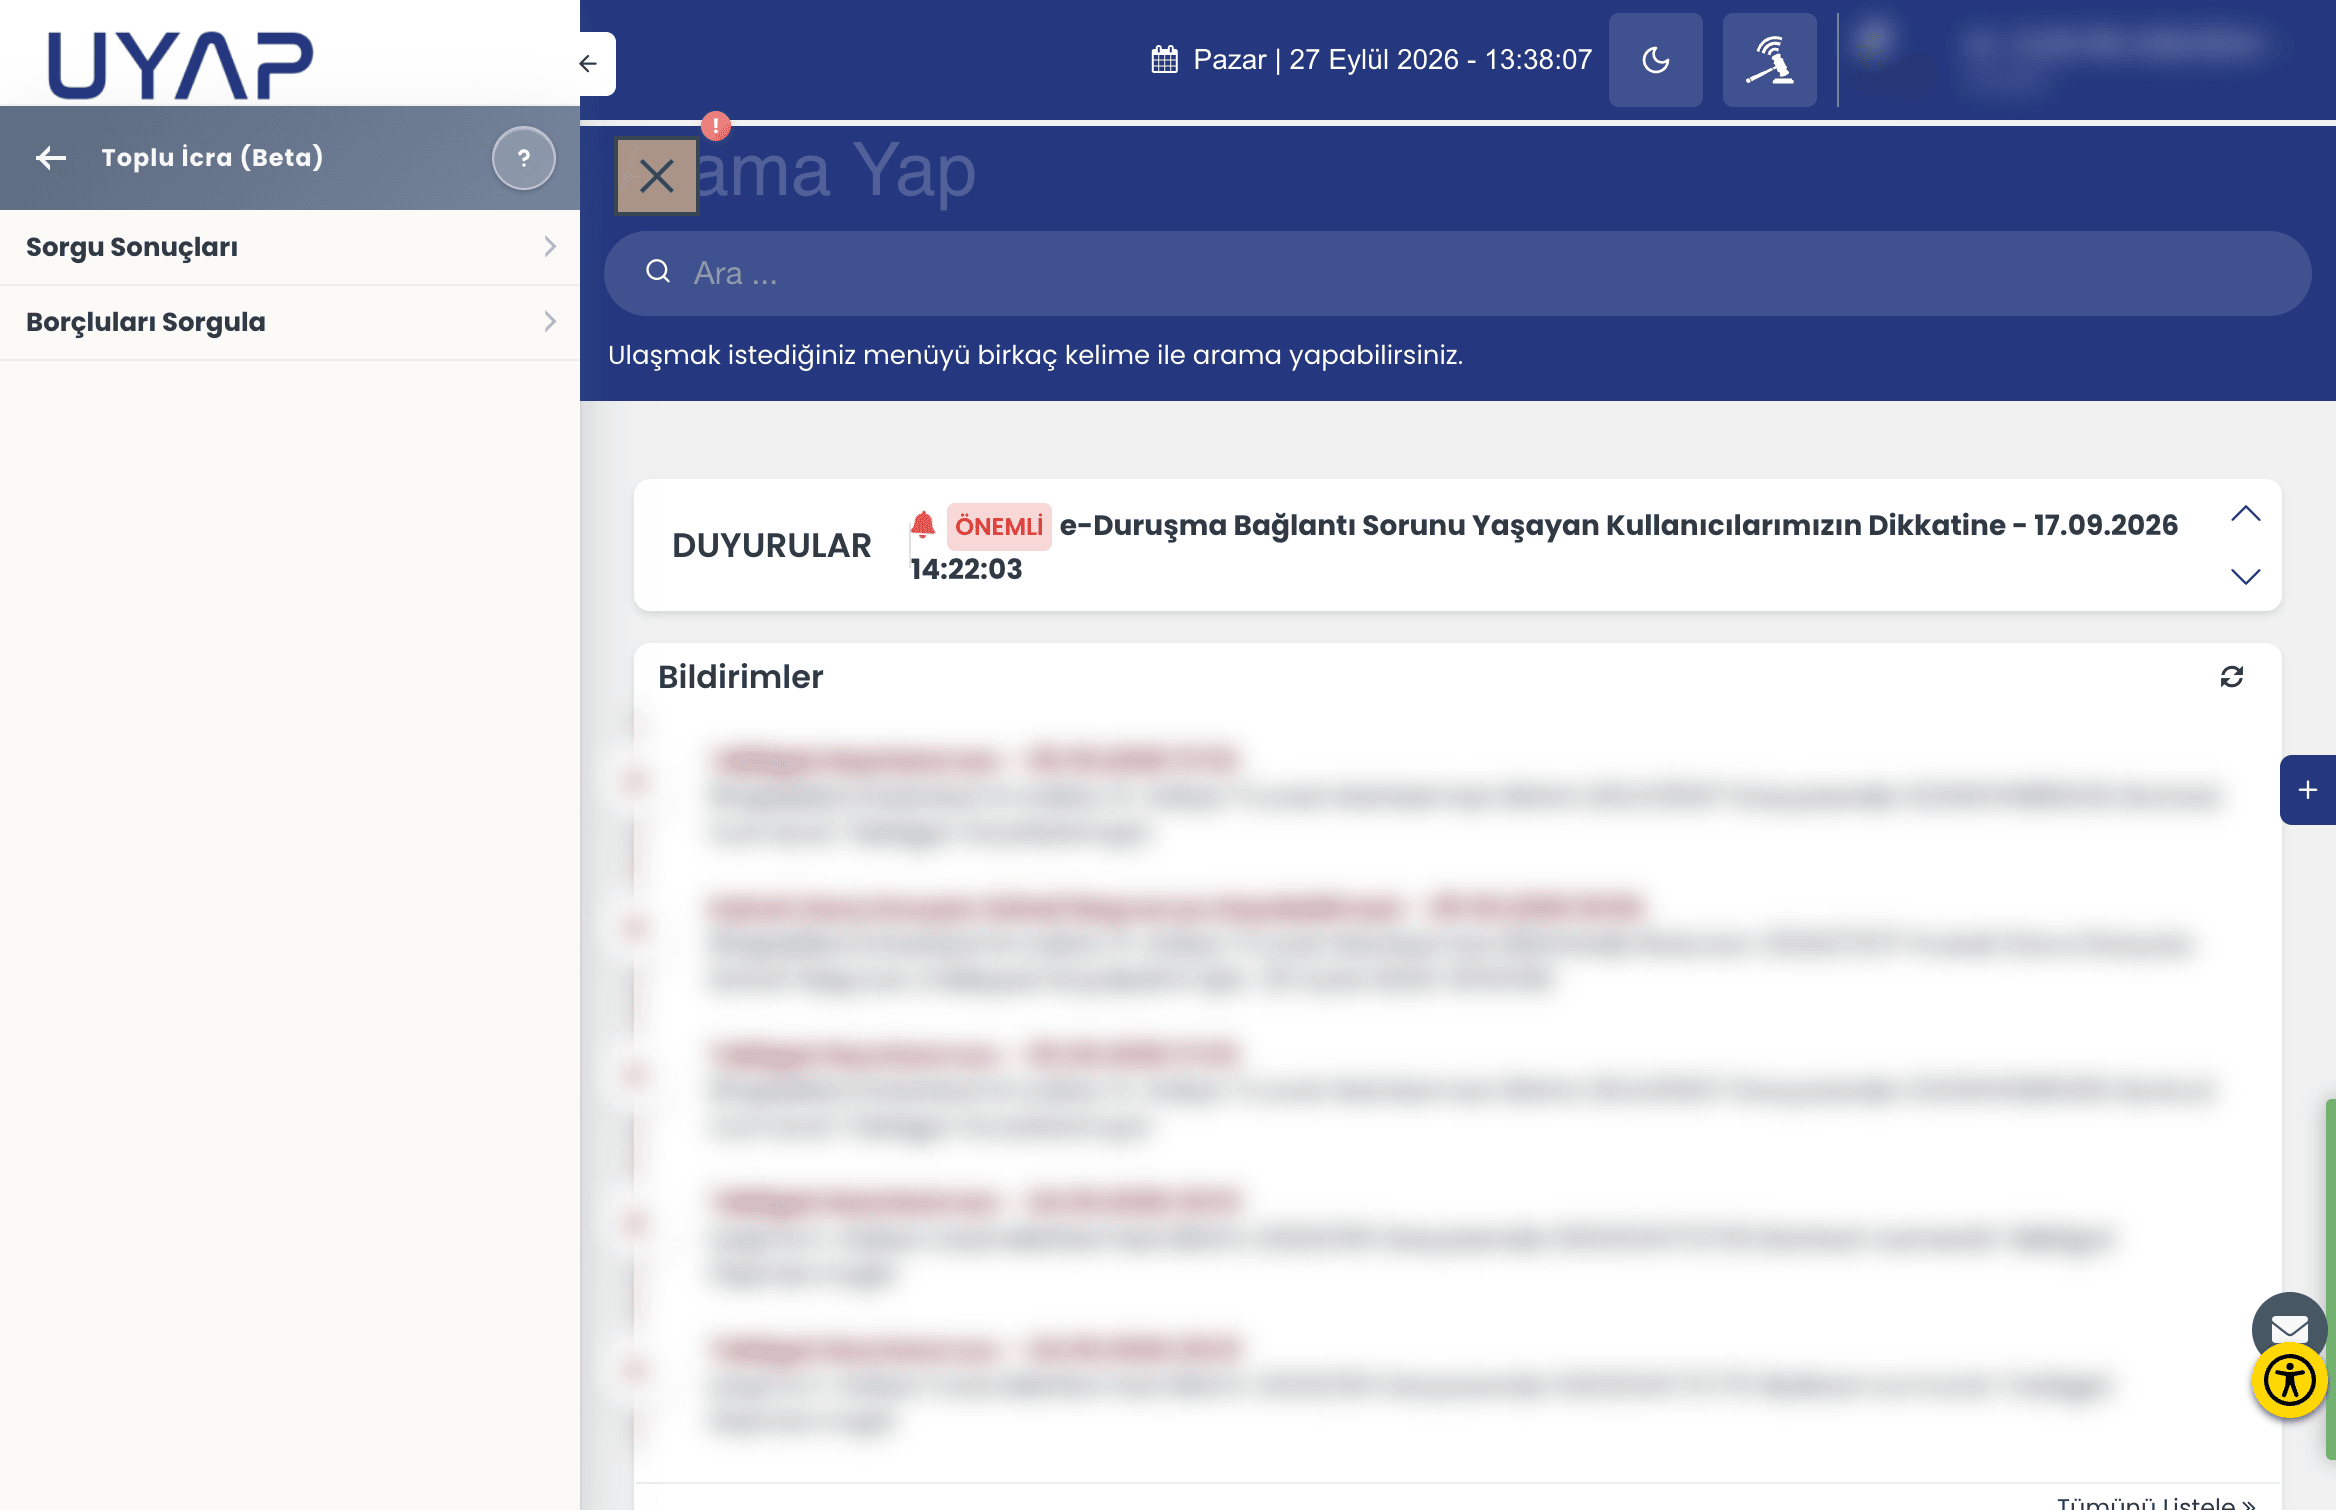Show previous announcement with up chevron

pyautogui.click(x=2245, y=514)
